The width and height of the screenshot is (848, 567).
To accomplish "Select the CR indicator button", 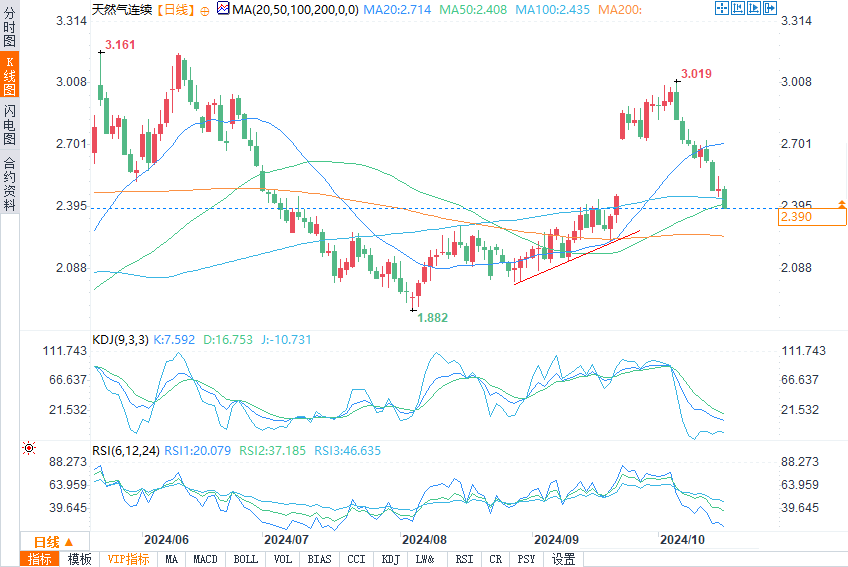I will (495, 559).
